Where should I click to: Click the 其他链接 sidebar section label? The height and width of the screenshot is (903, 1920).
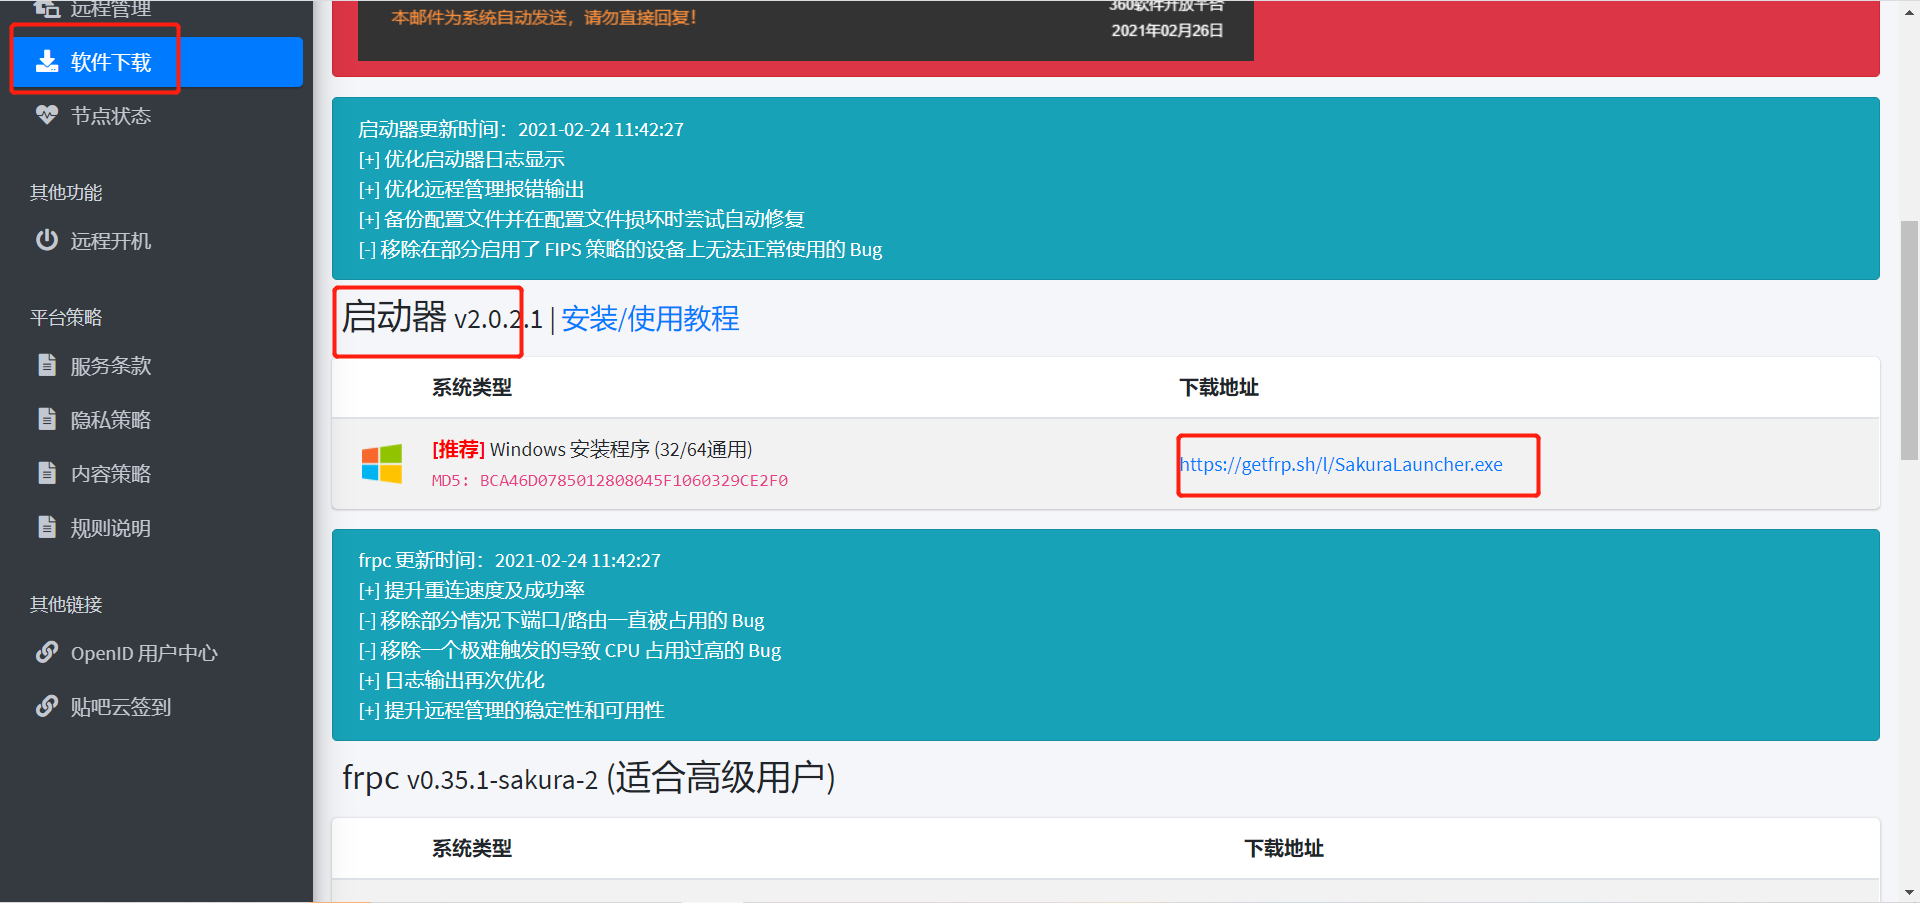tap(66, 604)
